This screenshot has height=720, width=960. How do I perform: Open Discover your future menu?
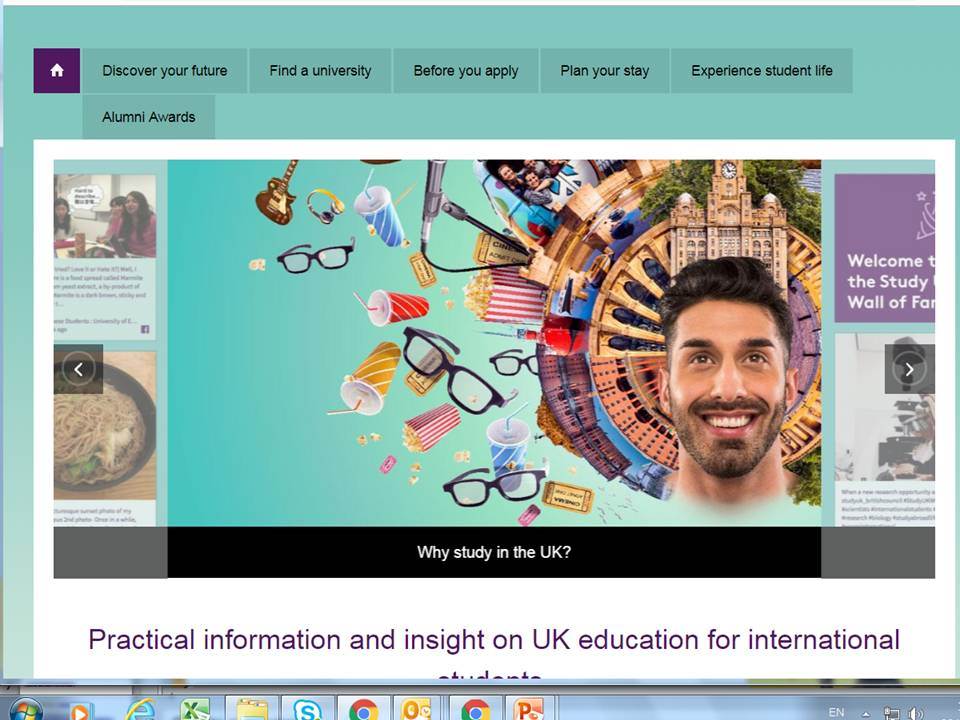(x=165, y=70)
